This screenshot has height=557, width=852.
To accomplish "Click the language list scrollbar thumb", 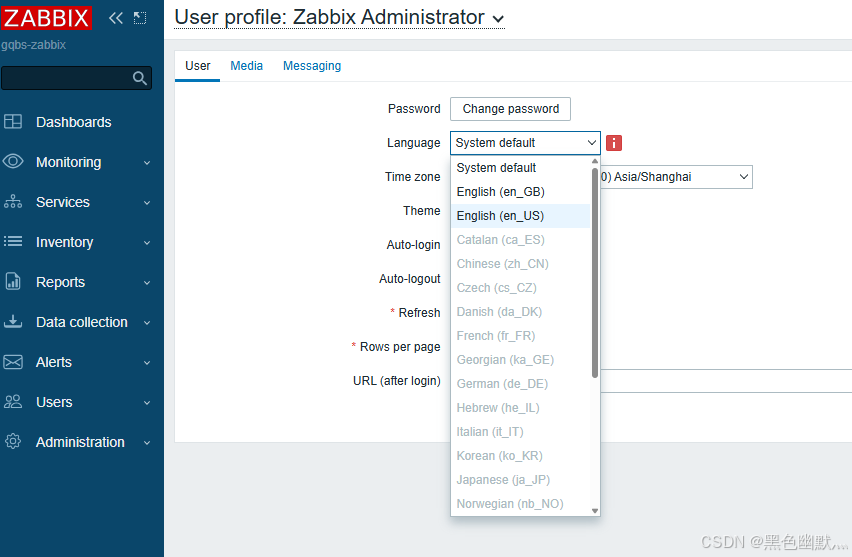I will tap(595, 272).
